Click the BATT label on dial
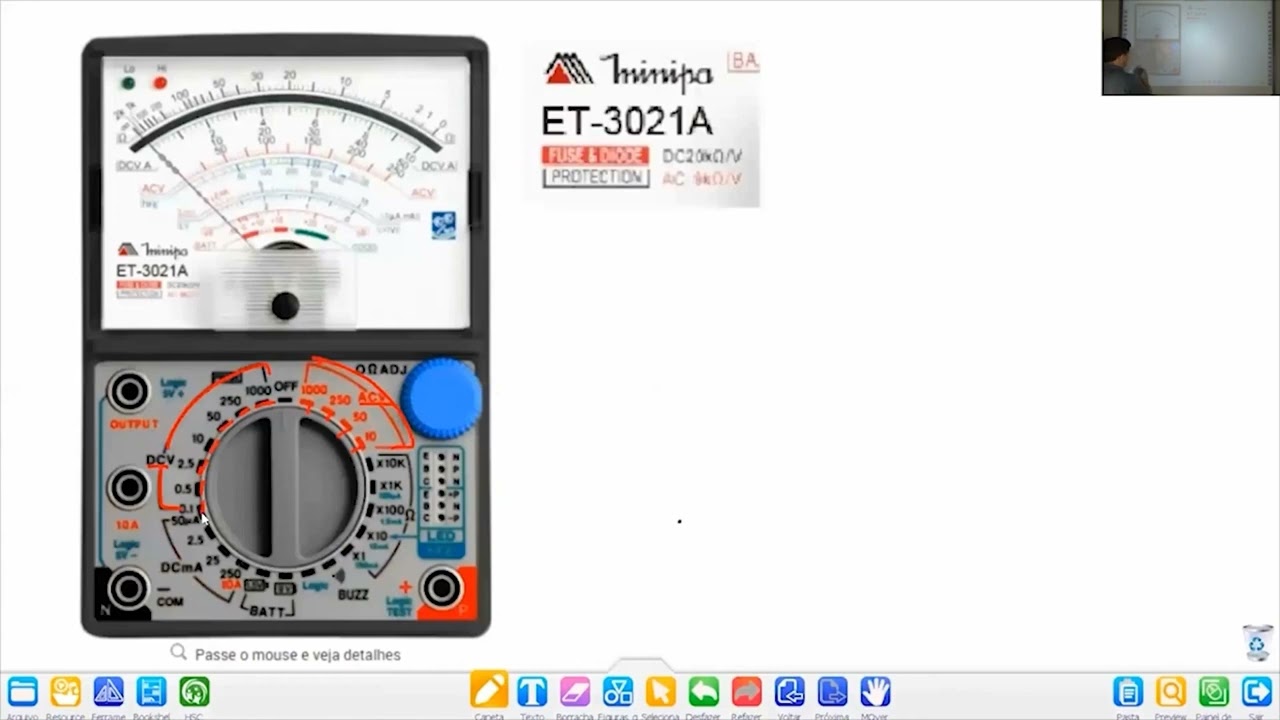The width and height of the screenshot is (1280, 720). coord(268,610)
